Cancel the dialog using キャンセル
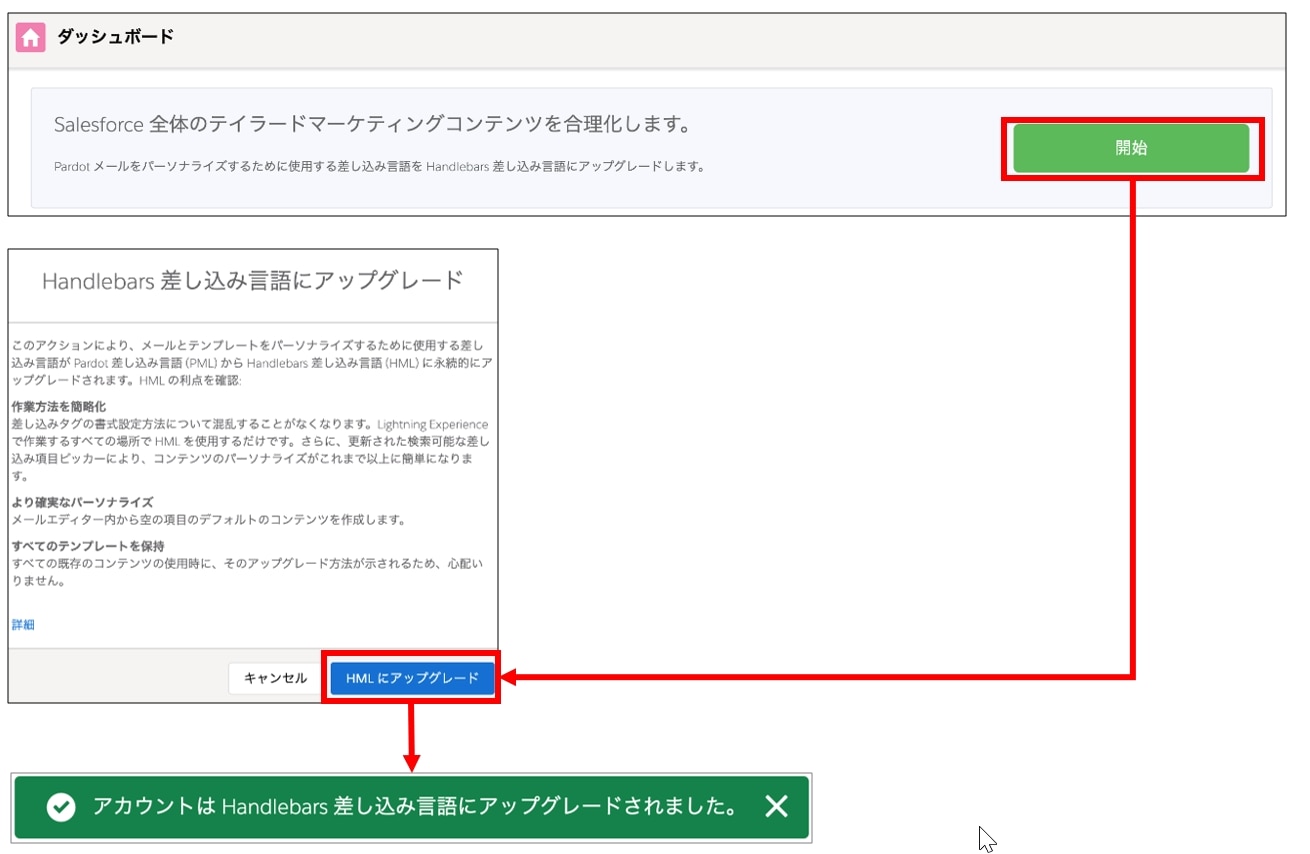This screenshot has height=854, width=1310. (276, 678)
